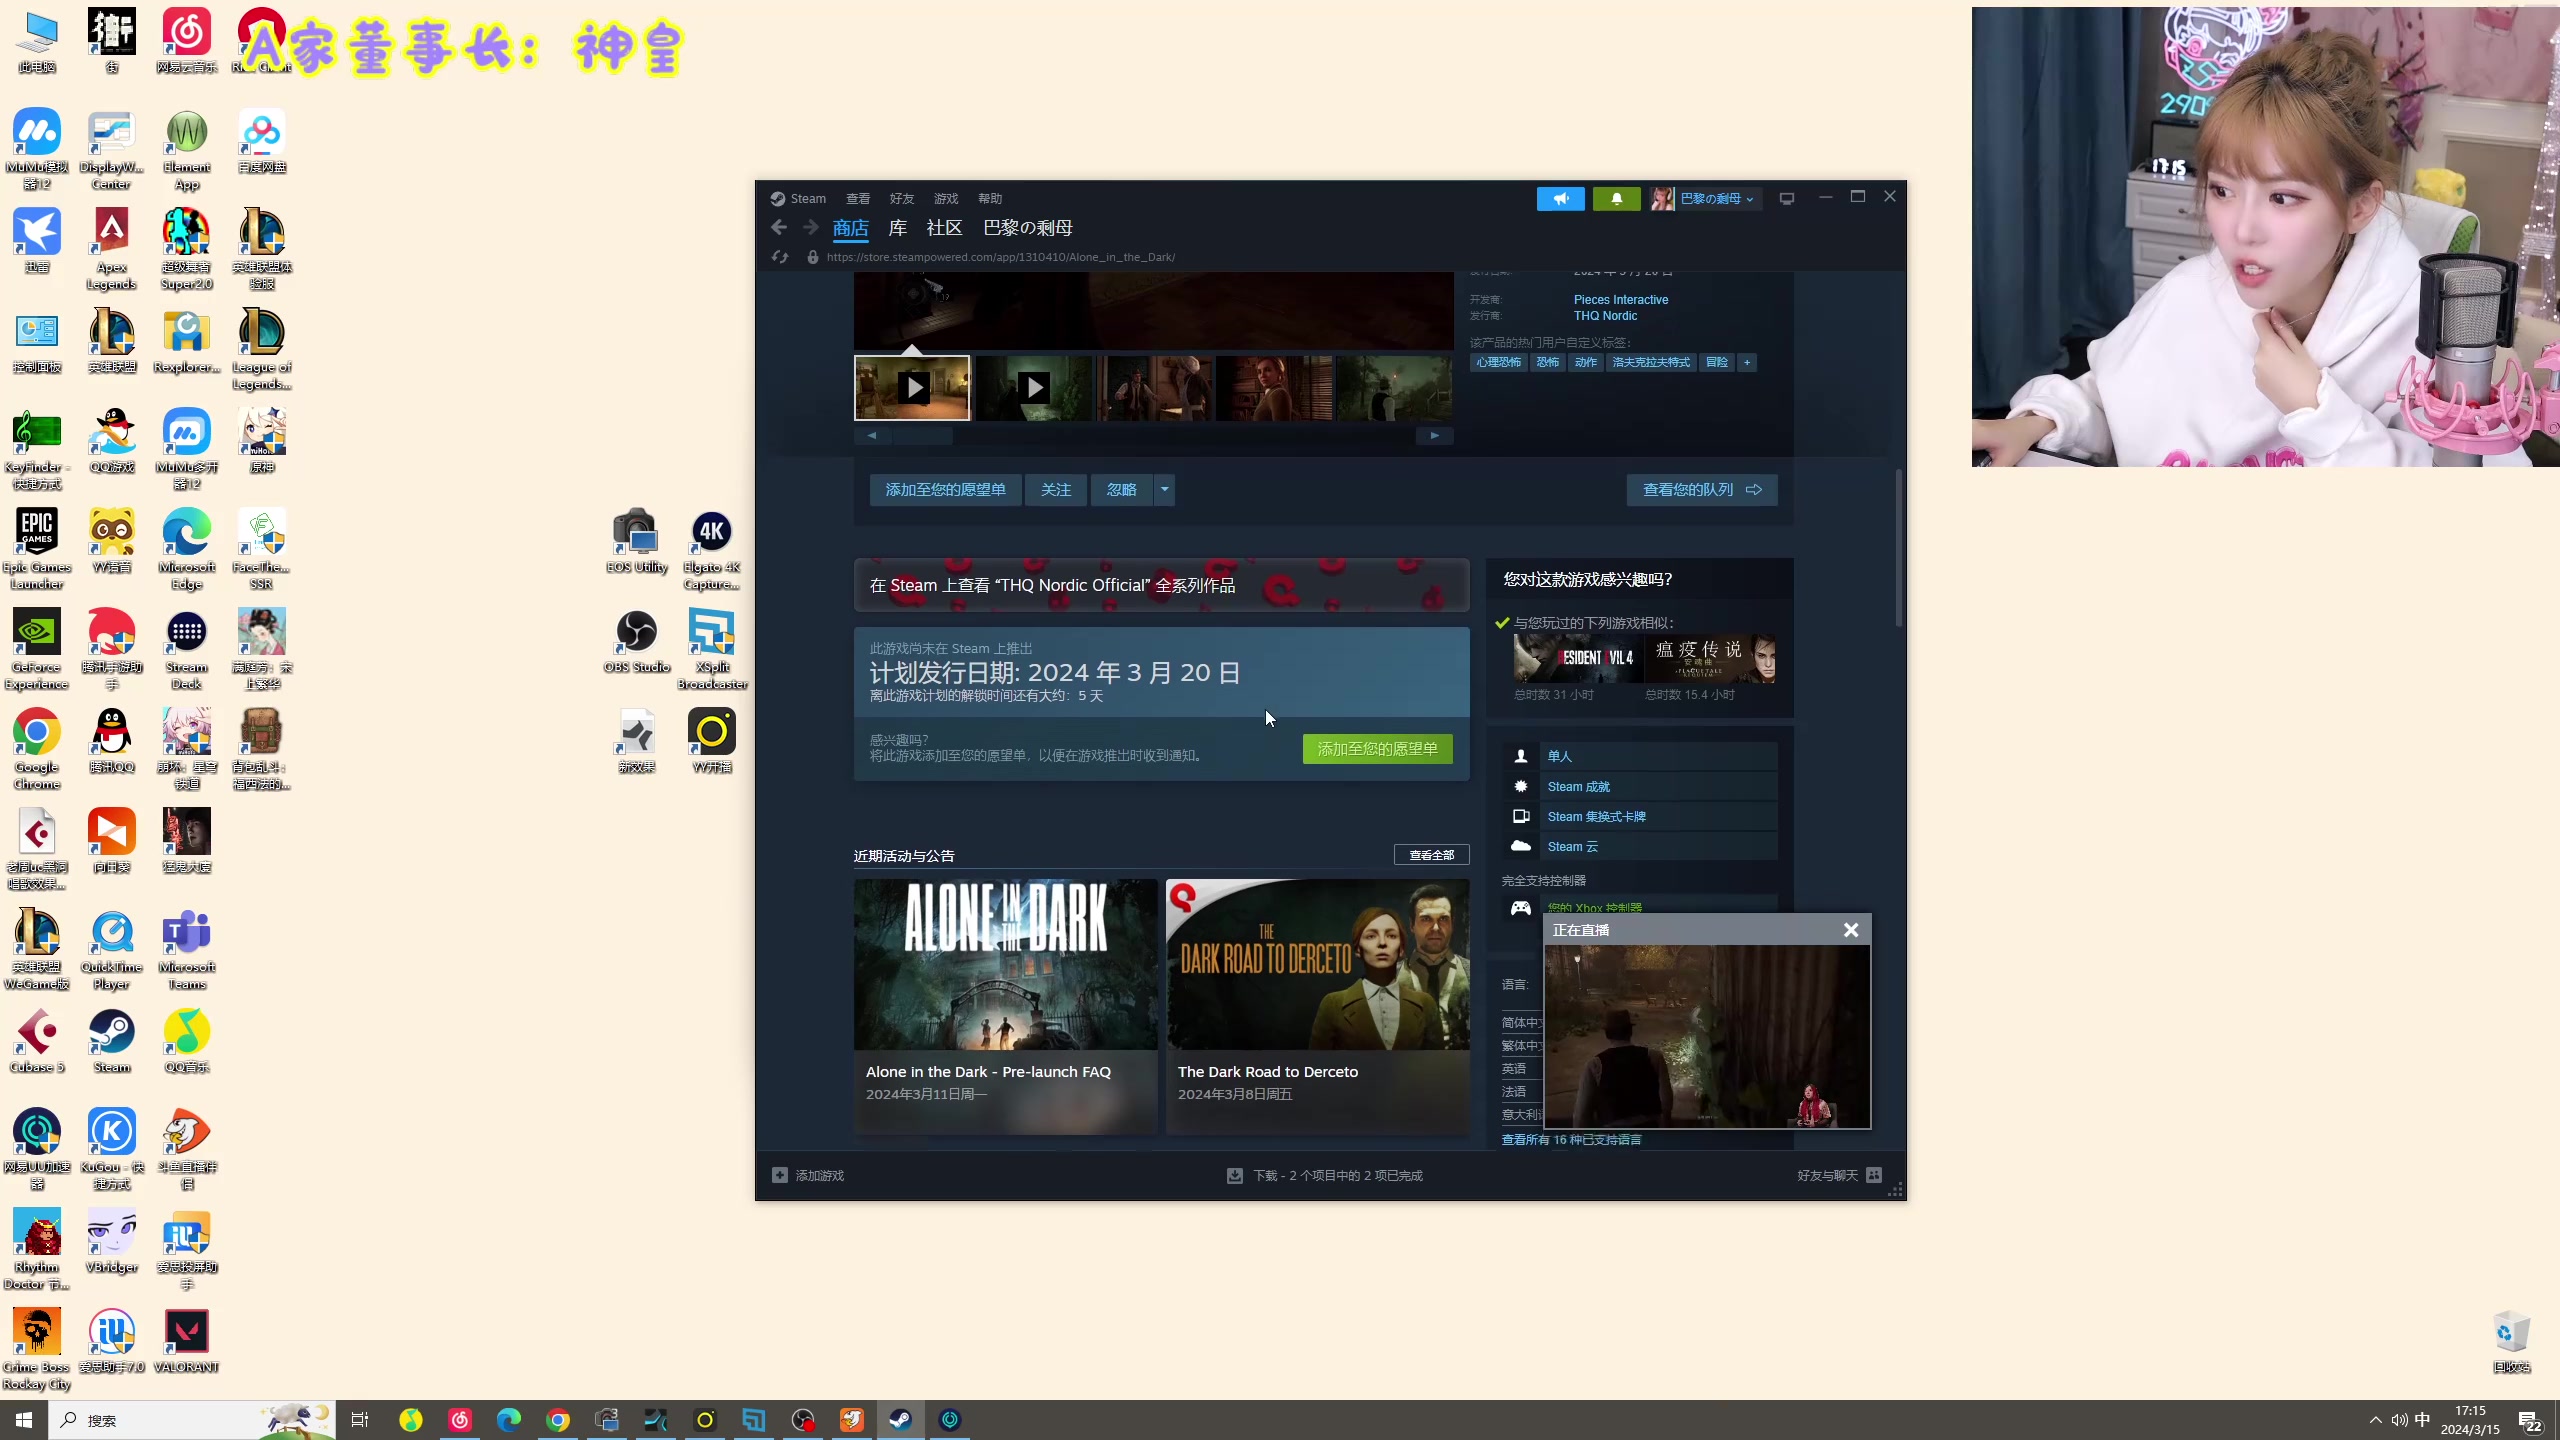Open the Resident Evil Village 4 similar game image
Image resolution: width=2560 pixels, height=1440 pixels.
(x=1578, y=658)
